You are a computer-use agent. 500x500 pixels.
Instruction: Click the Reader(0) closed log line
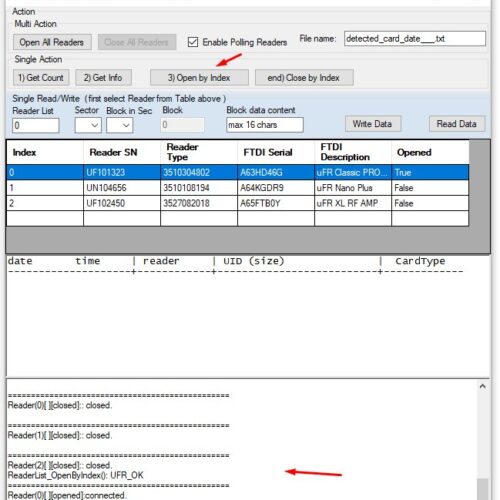click(x=60, y=405)
